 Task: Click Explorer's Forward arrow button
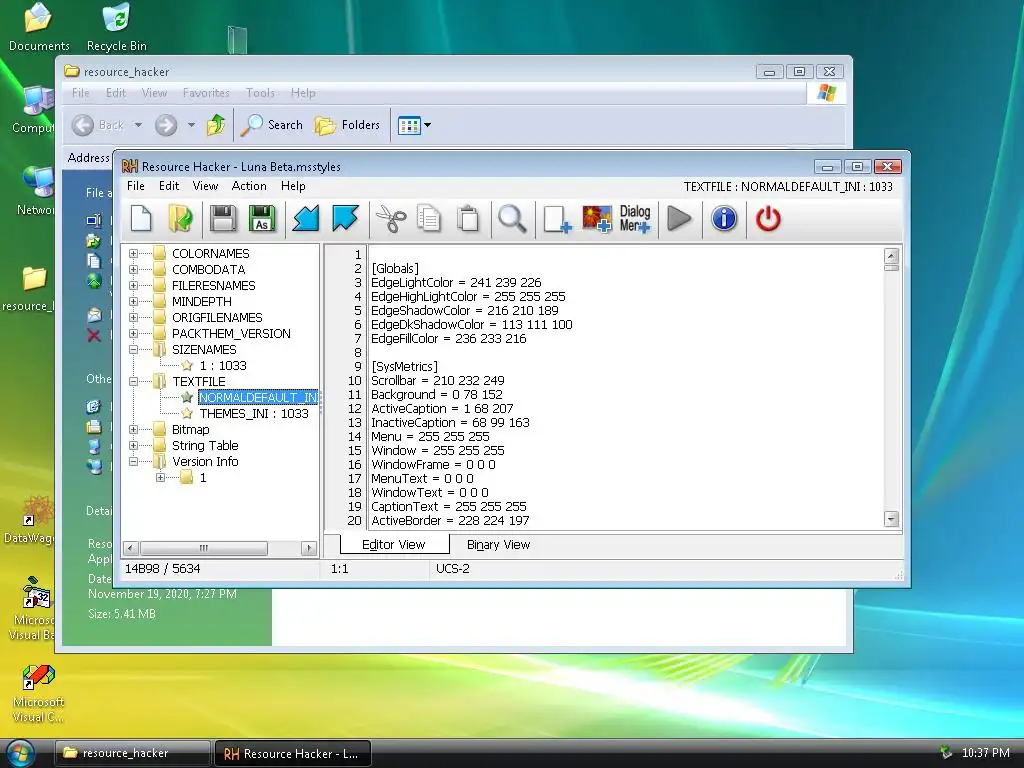[166, 125]
